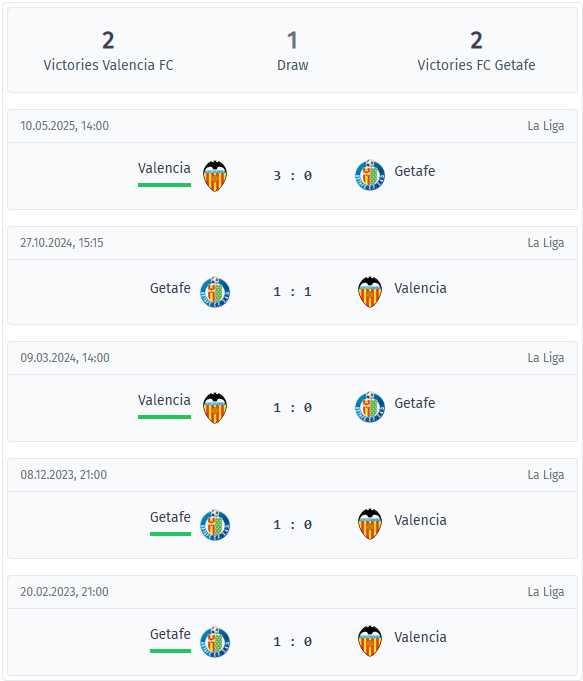This screenshot has height=681, width=583.
Task: Select Getafe team name in 20.02.2023 match
Action: [170, 634]
